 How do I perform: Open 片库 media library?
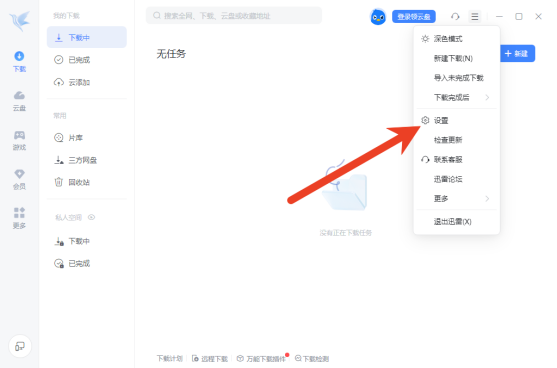click(87, 138)
